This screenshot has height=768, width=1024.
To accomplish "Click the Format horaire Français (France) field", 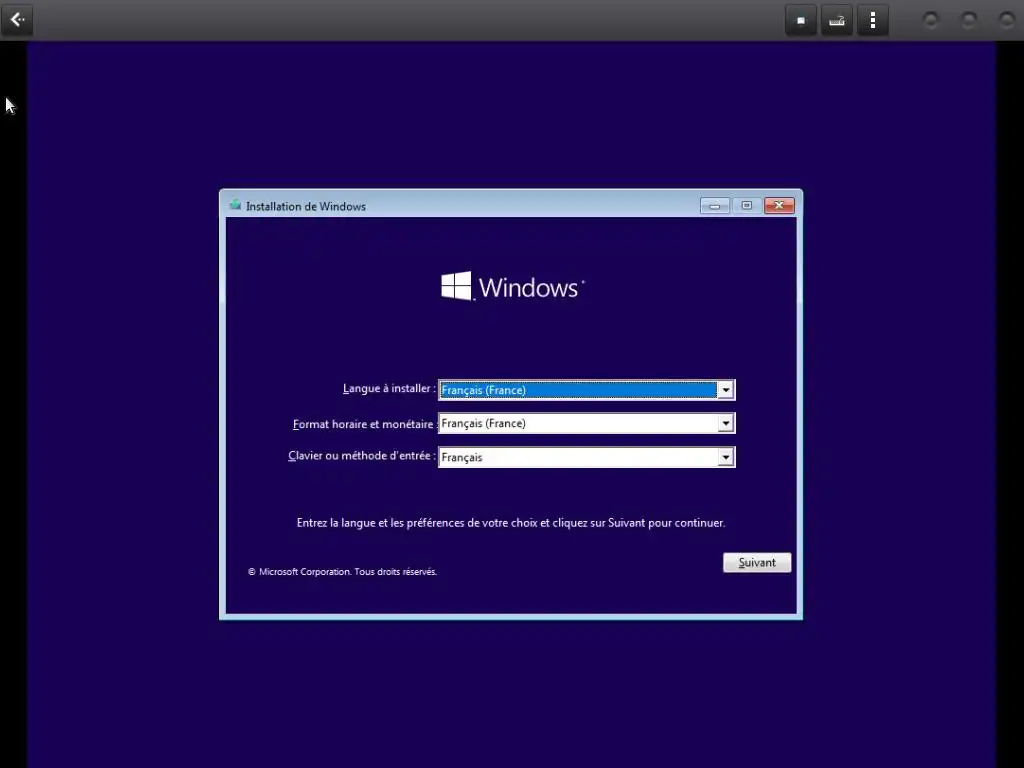I will coord(586,423).
